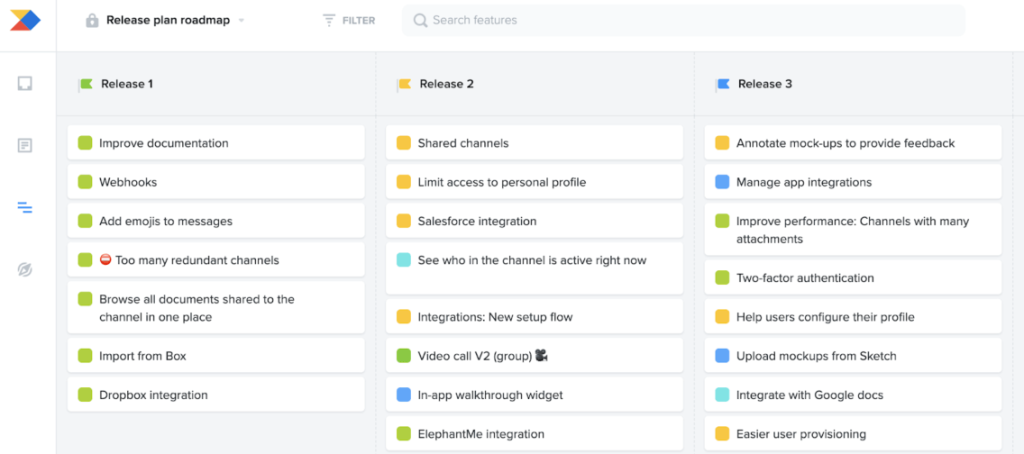Screen dimensions: 1024x454
Task: Open the Salesforce integration feature card
Action: point(534,221)
